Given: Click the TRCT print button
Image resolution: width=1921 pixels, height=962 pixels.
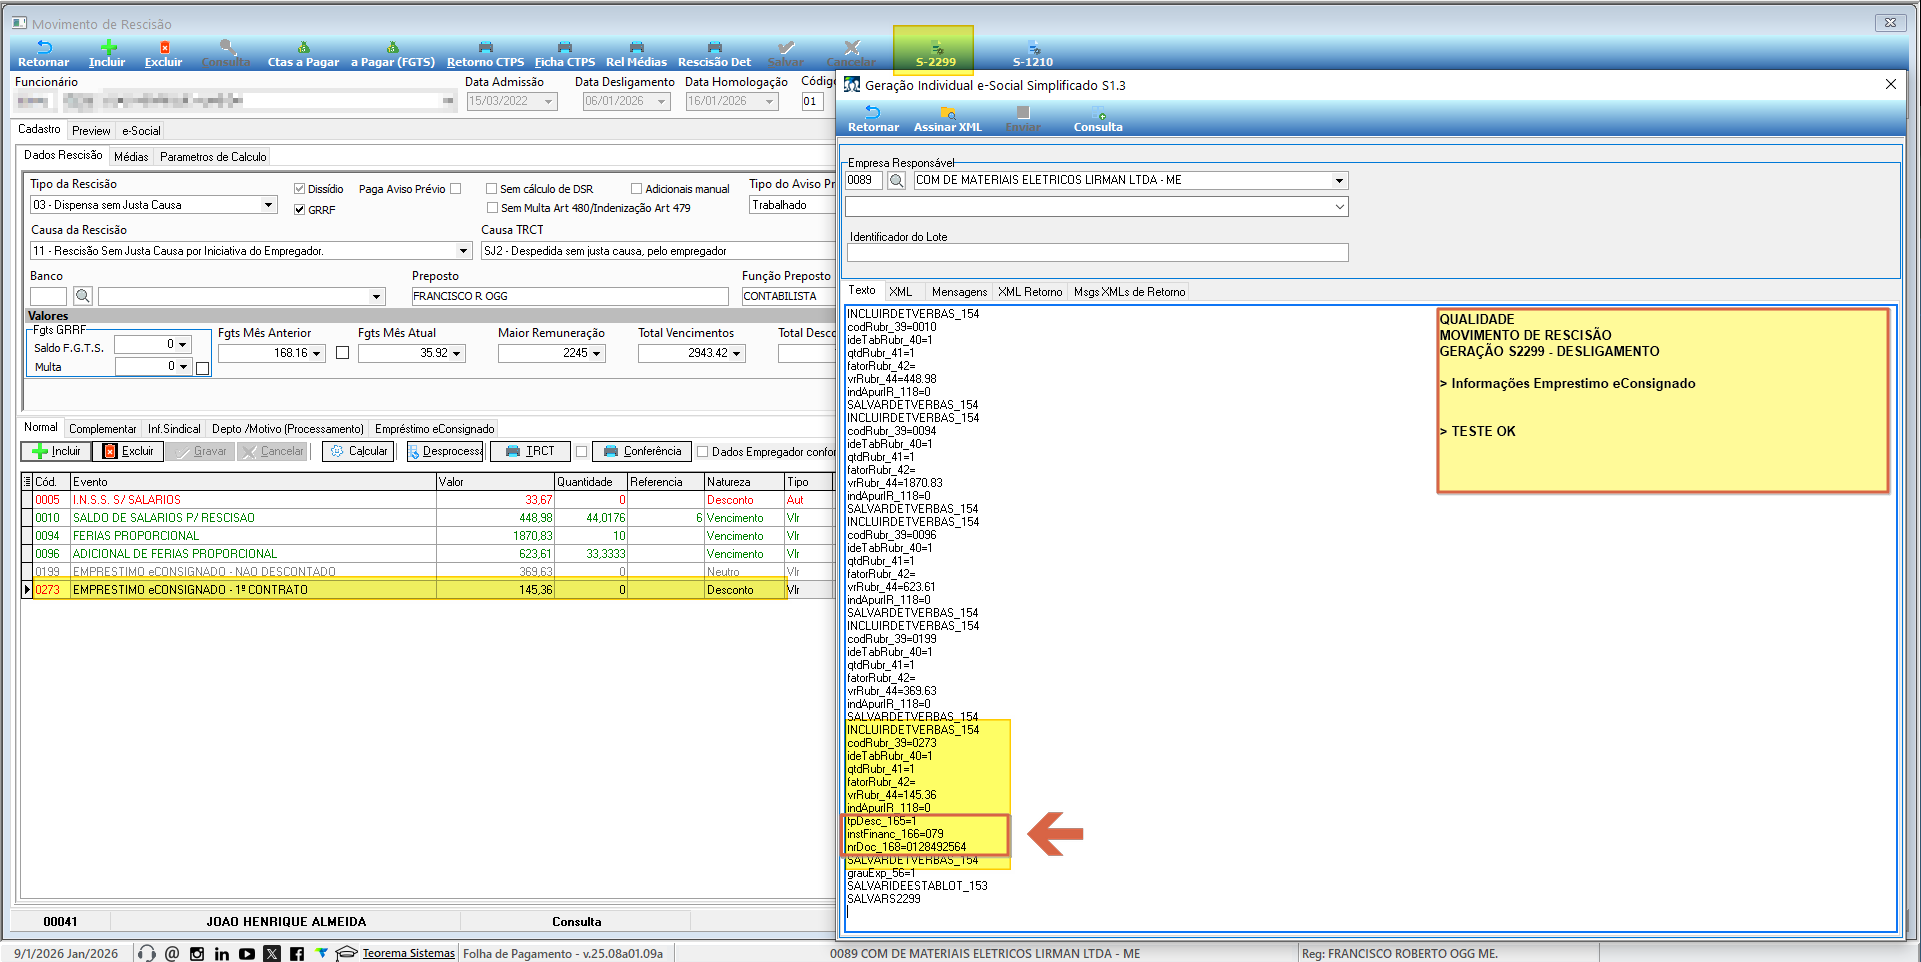Looking at the screenshot, I should (x=530, y=452).
